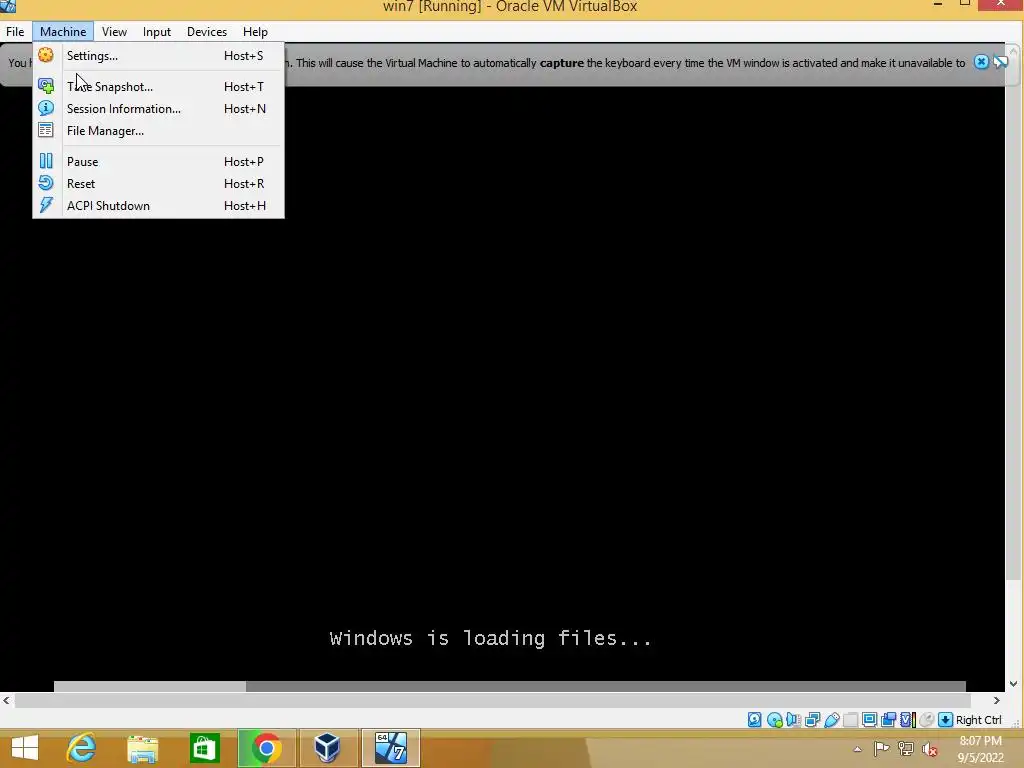This screenshot has width=1024, height=768.
Task: Open File Explorer from the taskbar
Action: coord(142,748)
